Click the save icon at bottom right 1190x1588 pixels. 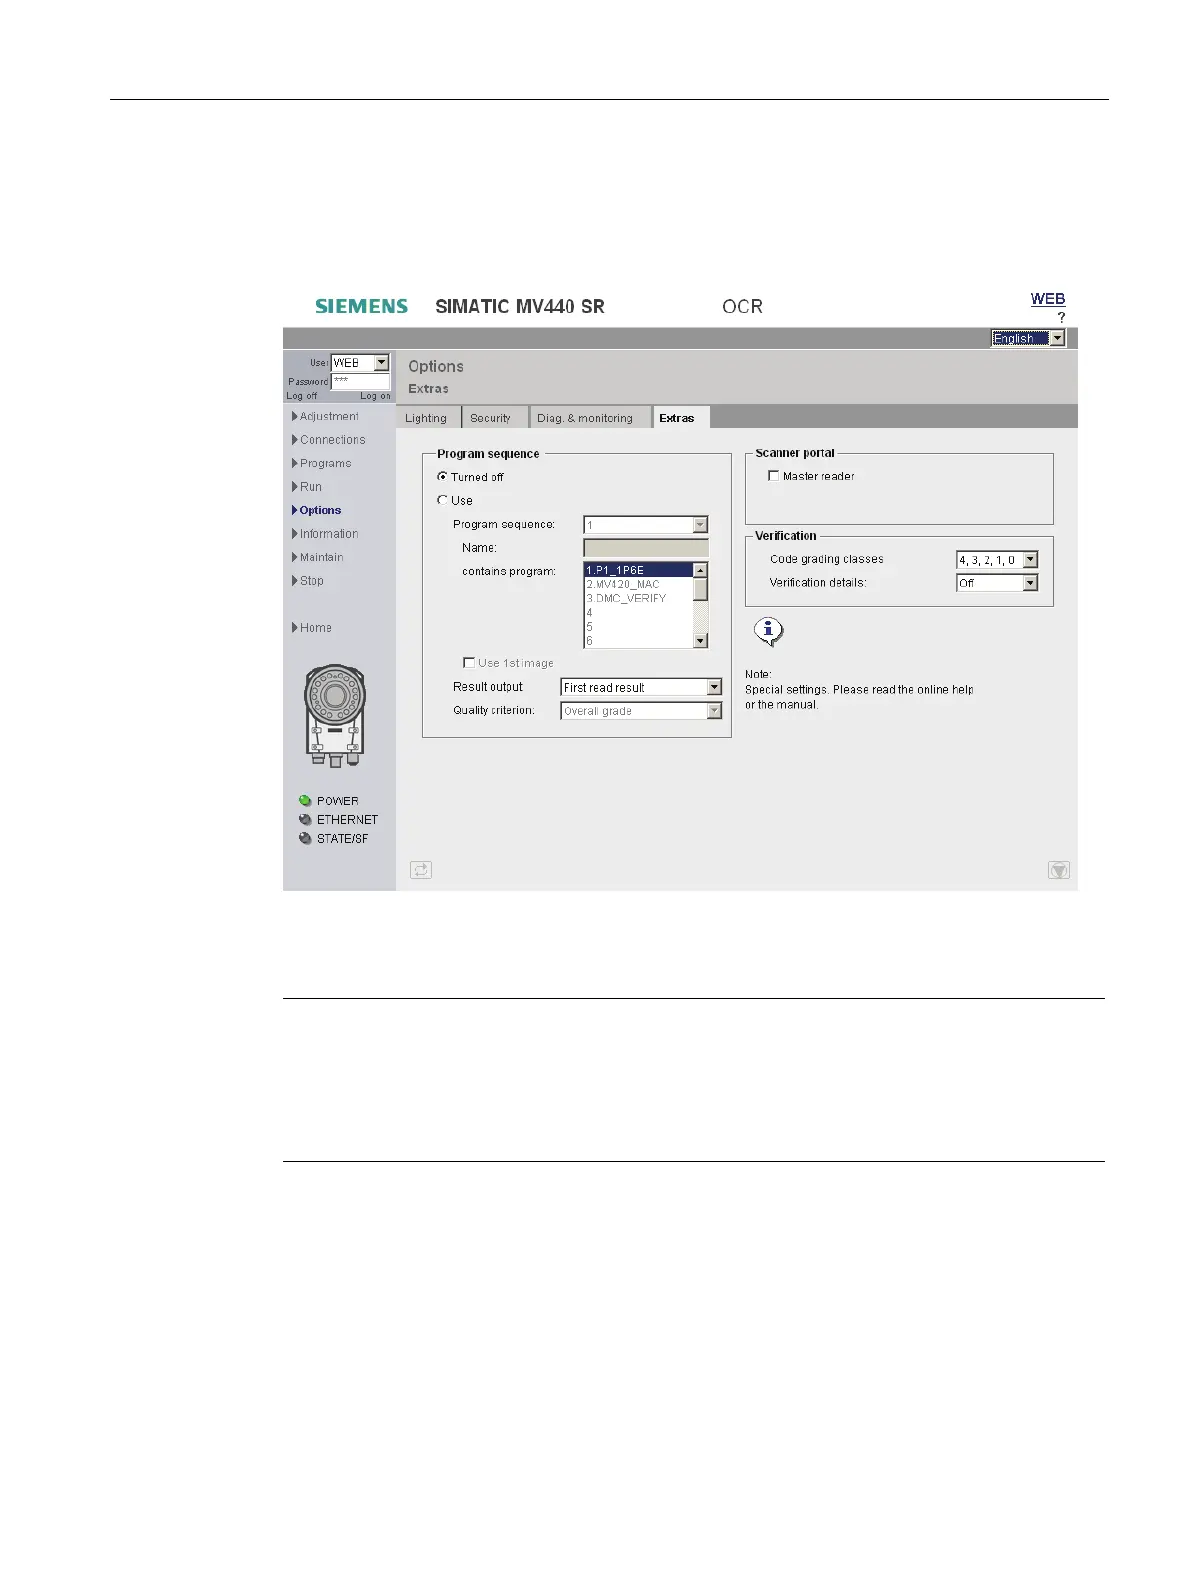point(1059,870)
